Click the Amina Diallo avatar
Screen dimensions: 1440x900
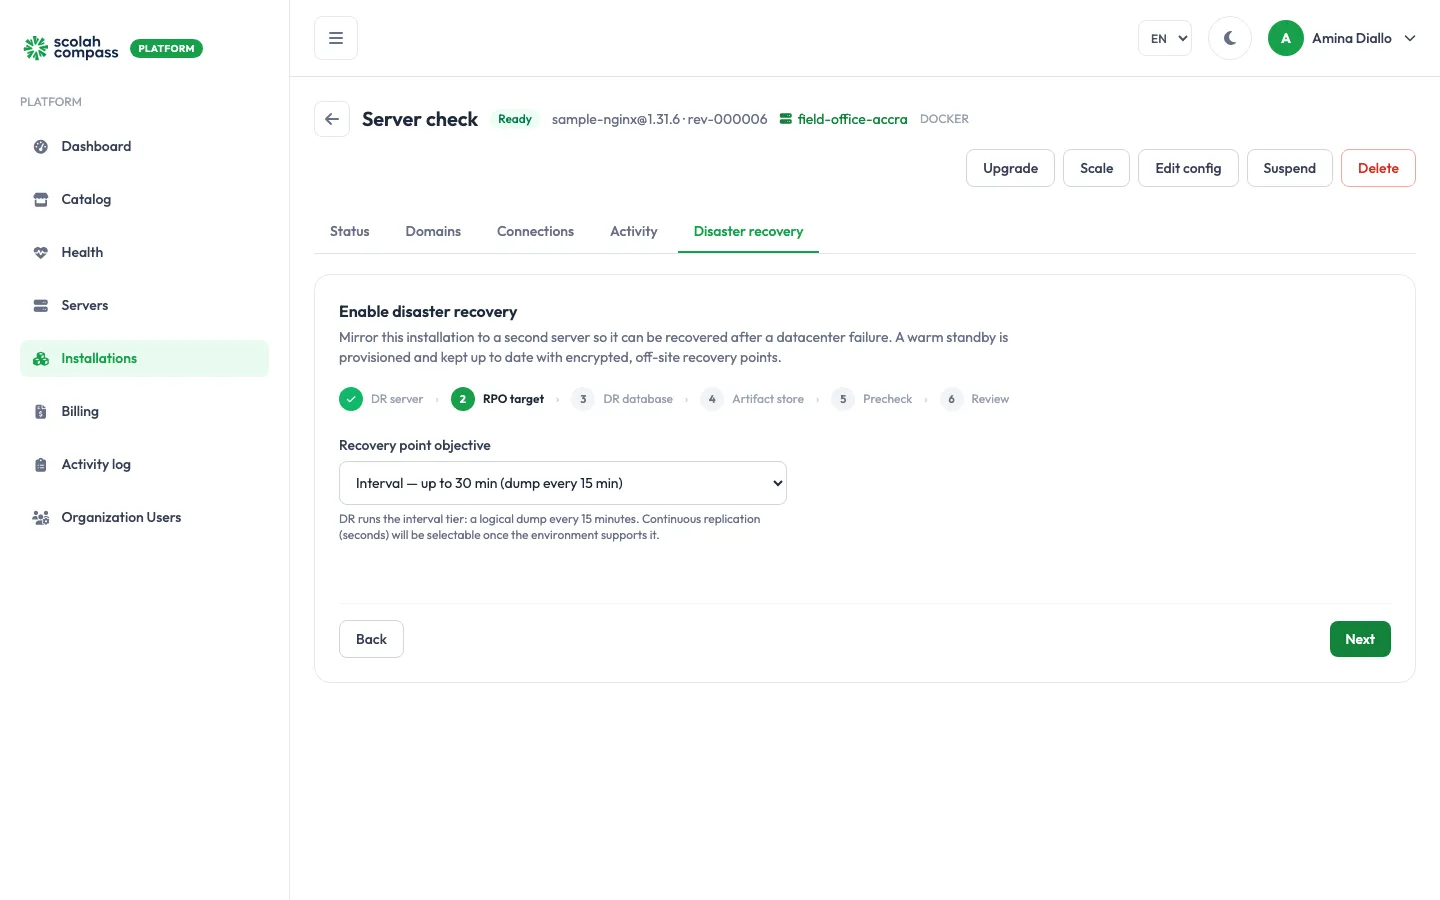click(x=1286, y=38)
